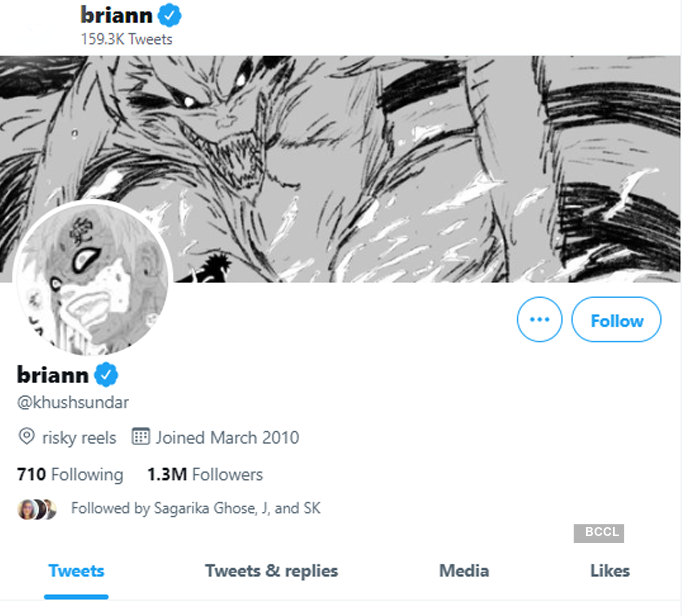Open the 710 Following list
The height and width of the screenshot is (616, 697).
pos(70,475)
